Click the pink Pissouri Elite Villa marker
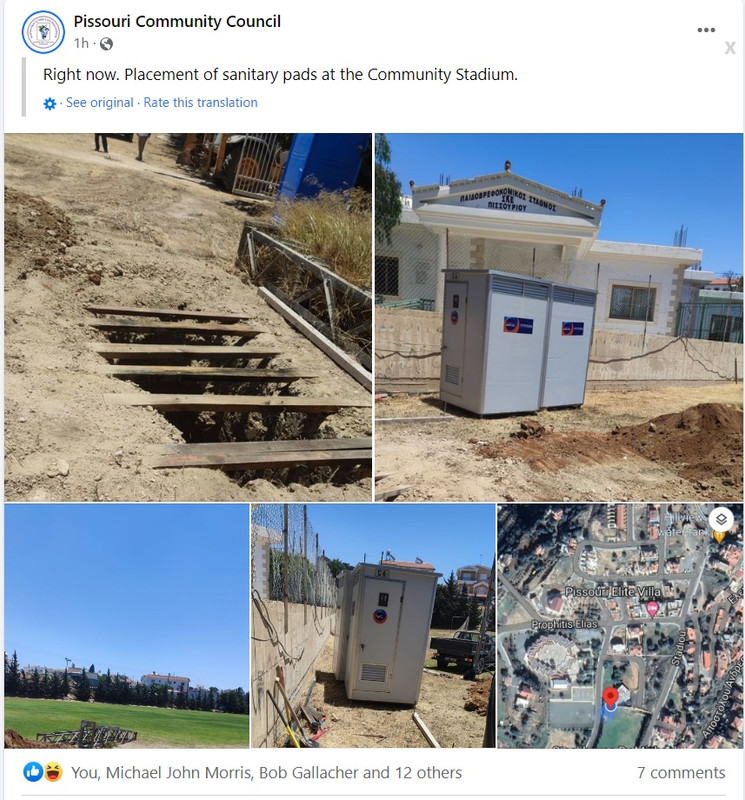The image size is (745, 800). pos(652,609)
